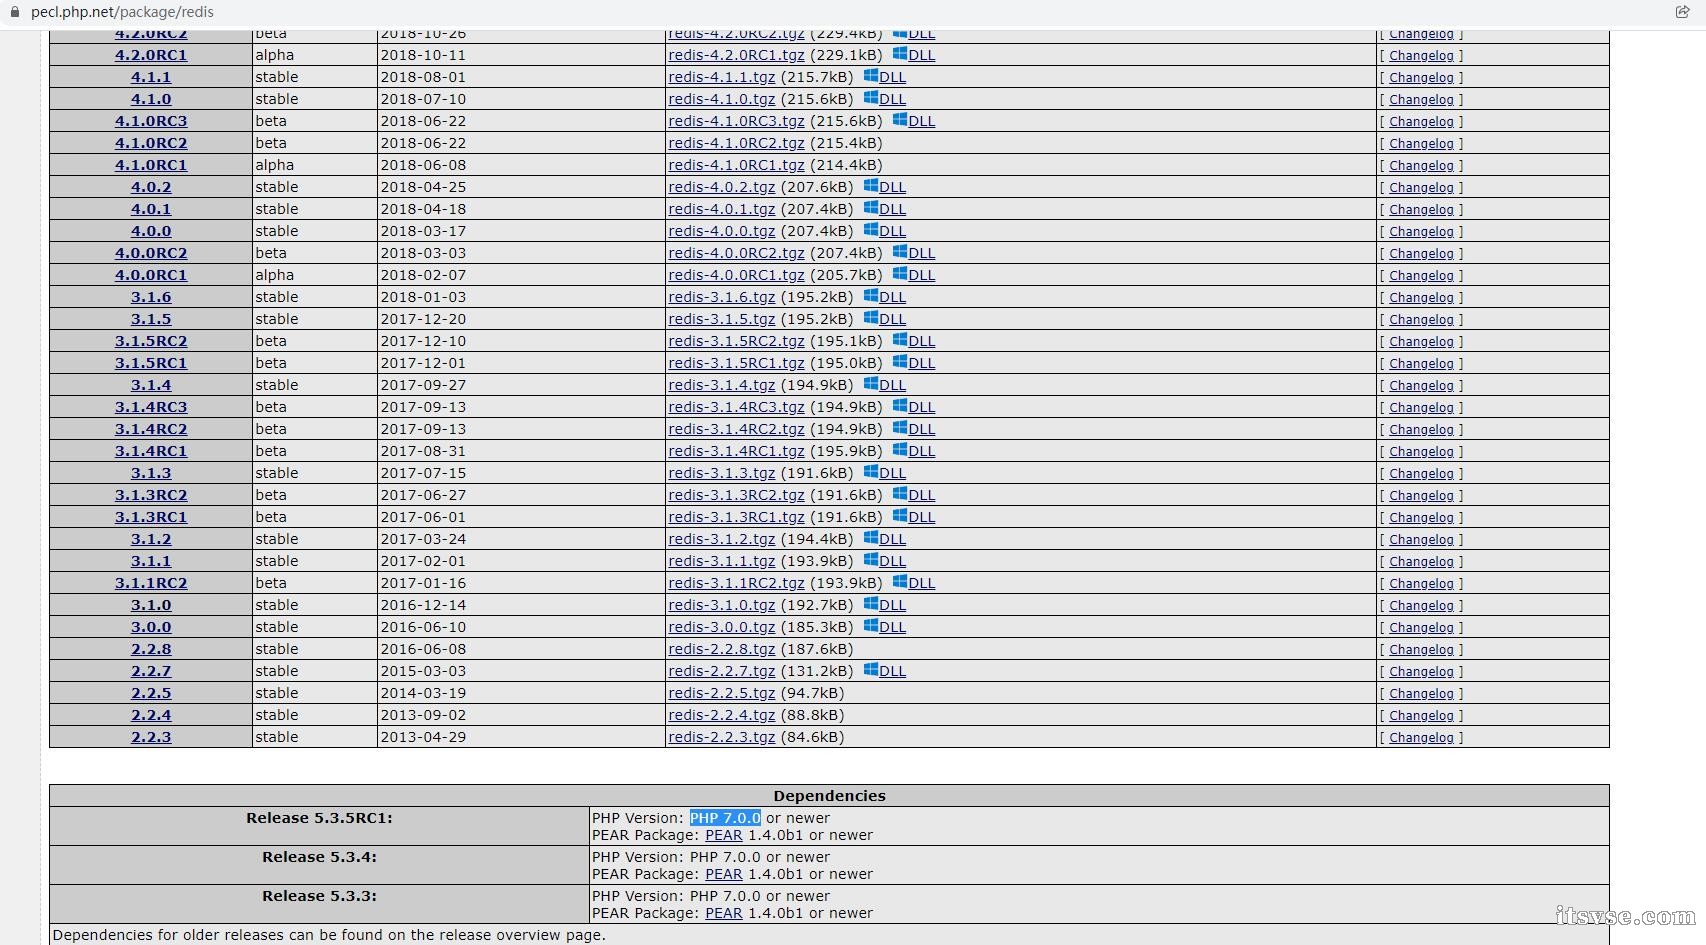Download redis-2.2.3.tgz
1706x945 pixels.
(x=721, y=737)
